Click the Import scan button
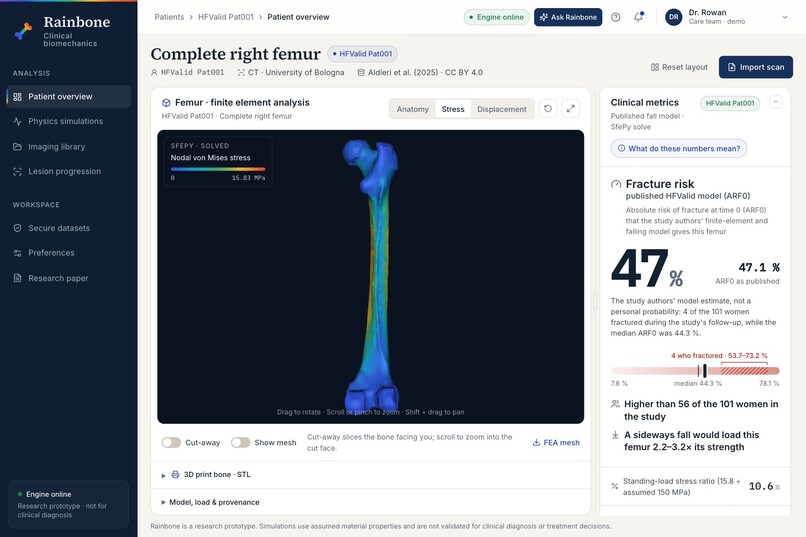This screenshot has width=806, height=537. point(756,67)
